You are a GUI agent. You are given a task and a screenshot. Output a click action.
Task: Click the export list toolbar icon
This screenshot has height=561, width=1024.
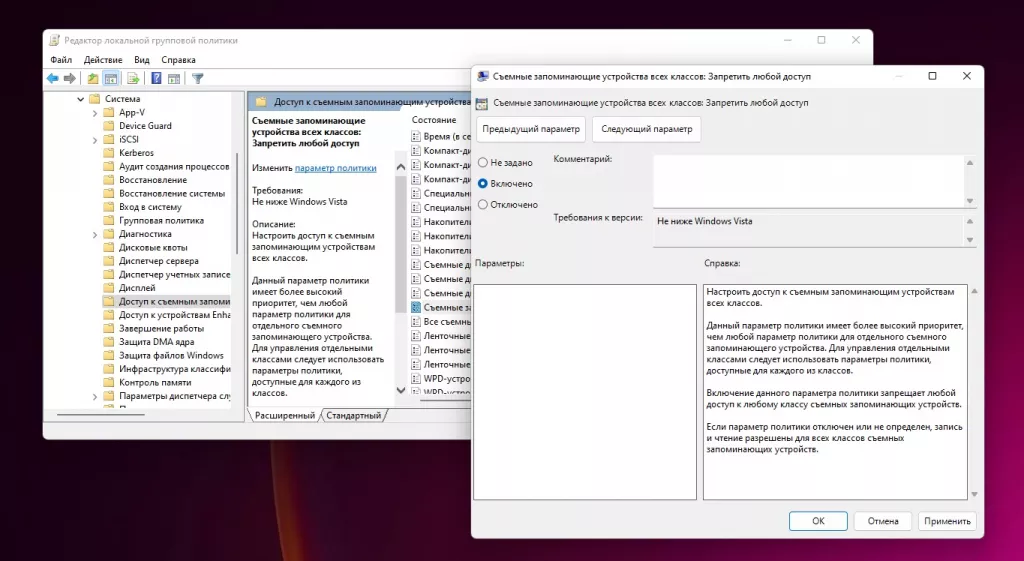pos(133,78)
